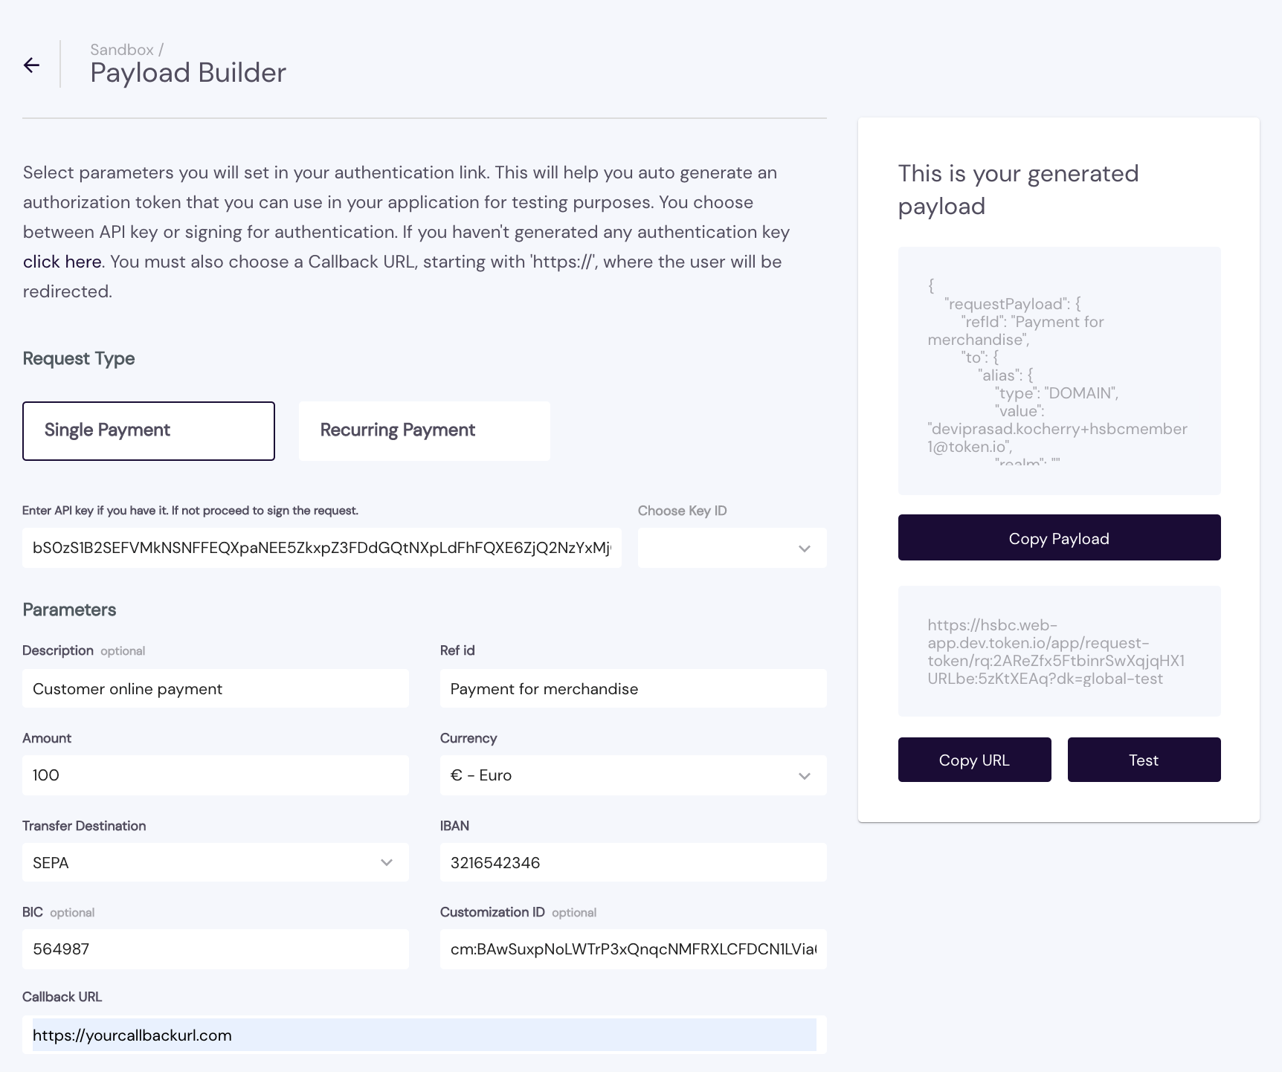Click into the Amount field
The width and height of the screenshot is (1282, 1072).
215,775
